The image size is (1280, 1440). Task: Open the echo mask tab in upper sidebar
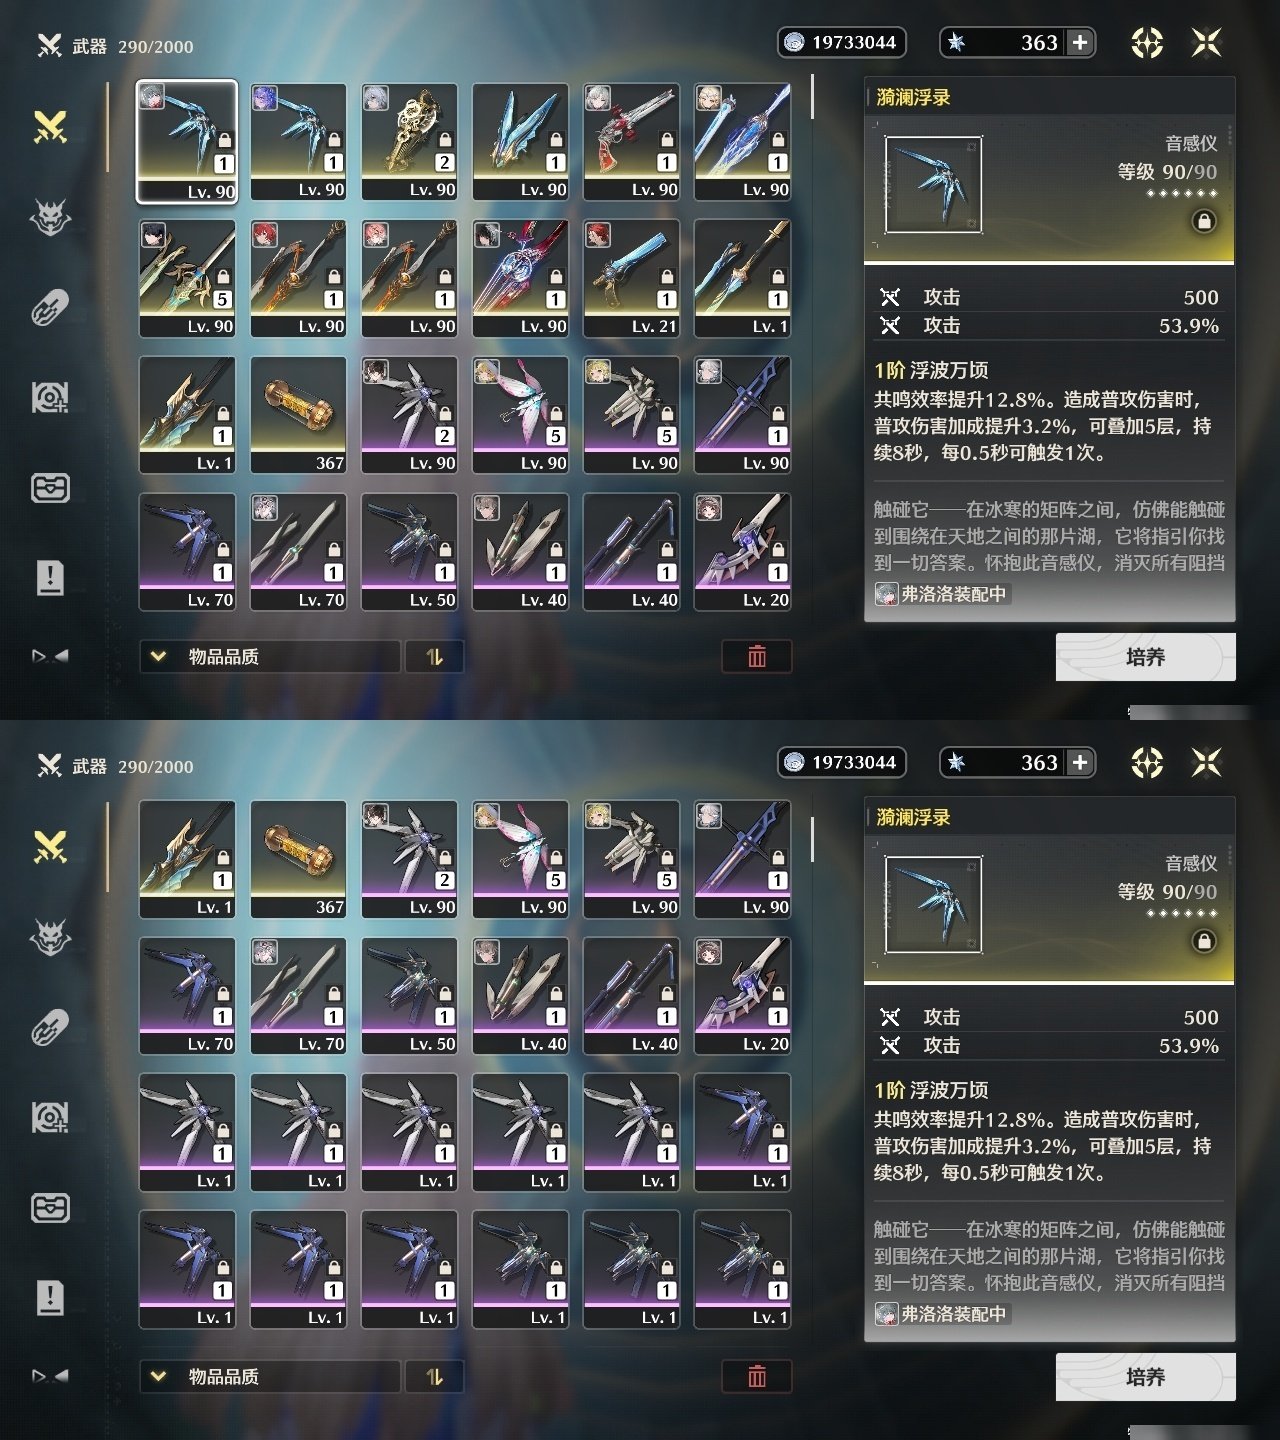(50, 217)
